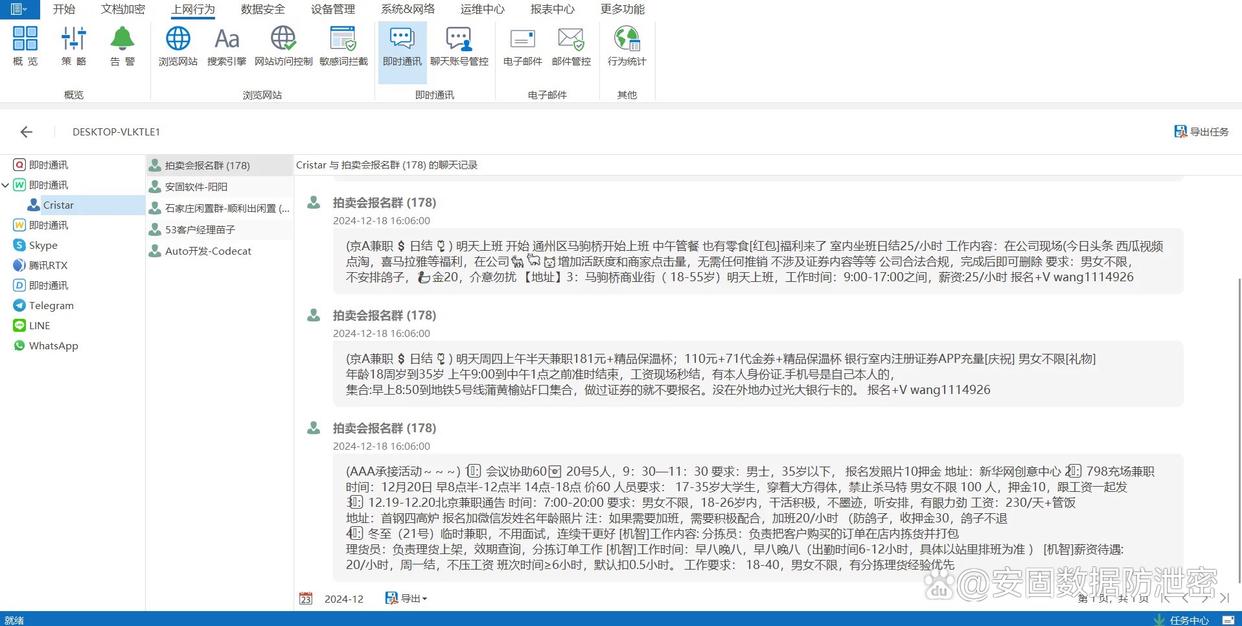Open the 浏览网站 globe tool
The width and height of the screenshot is (1242, 626).
click(x=178, y=46)
